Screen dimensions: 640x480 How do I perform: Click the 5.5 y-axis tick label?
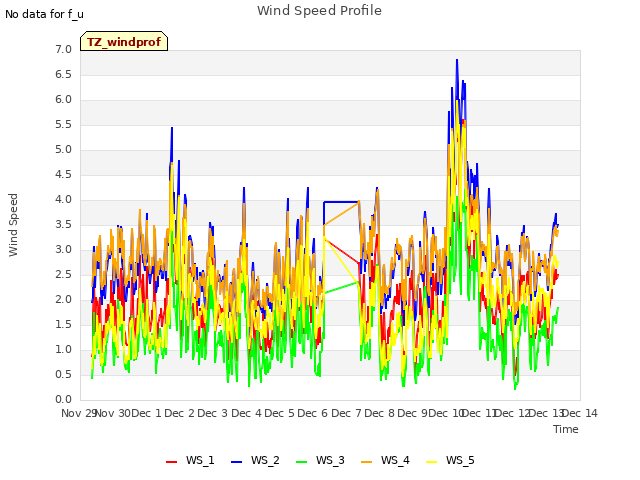[x=63, y=124]
